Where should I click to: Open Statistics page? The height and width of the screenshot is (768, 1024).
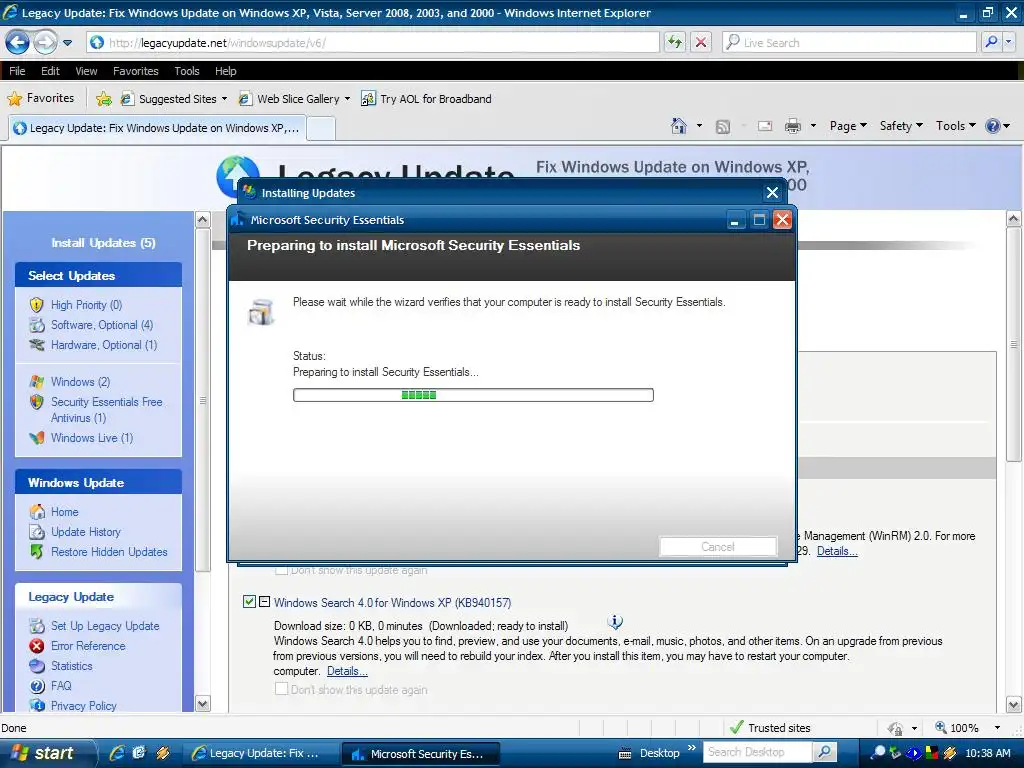coord(72,666)
